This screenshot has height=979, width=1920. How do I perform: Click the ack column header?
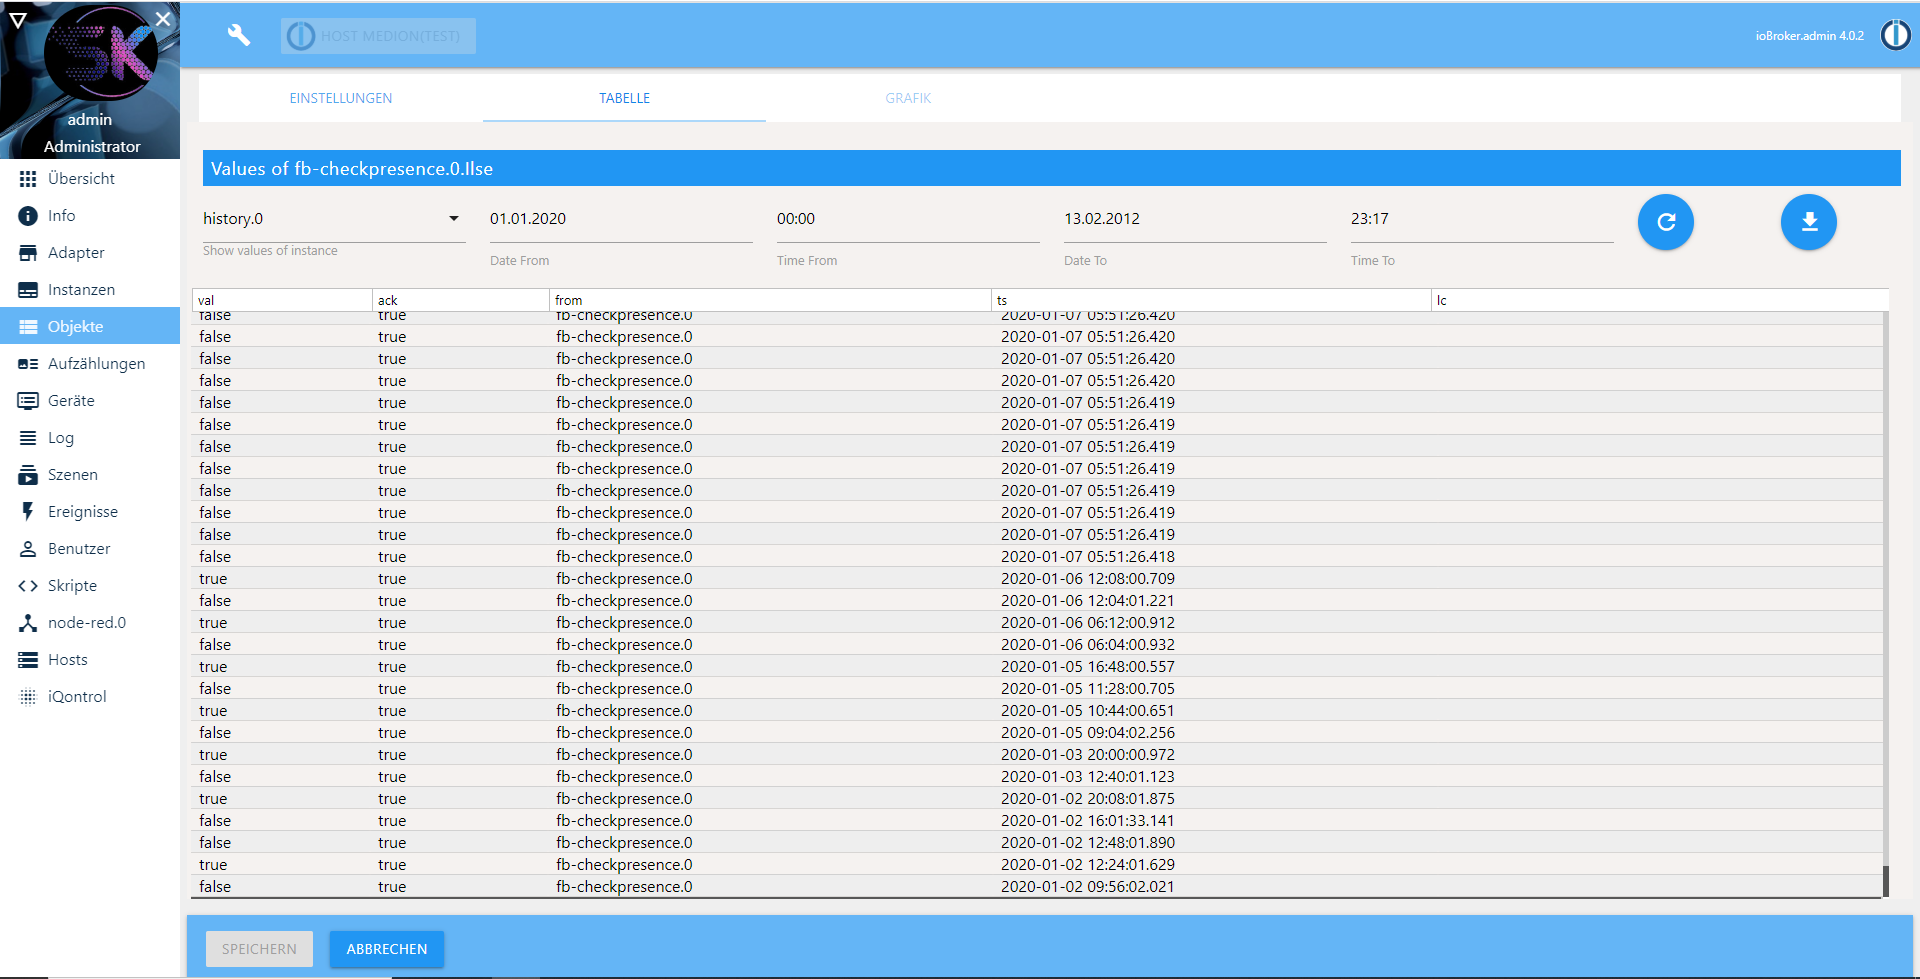click(461, 300)
